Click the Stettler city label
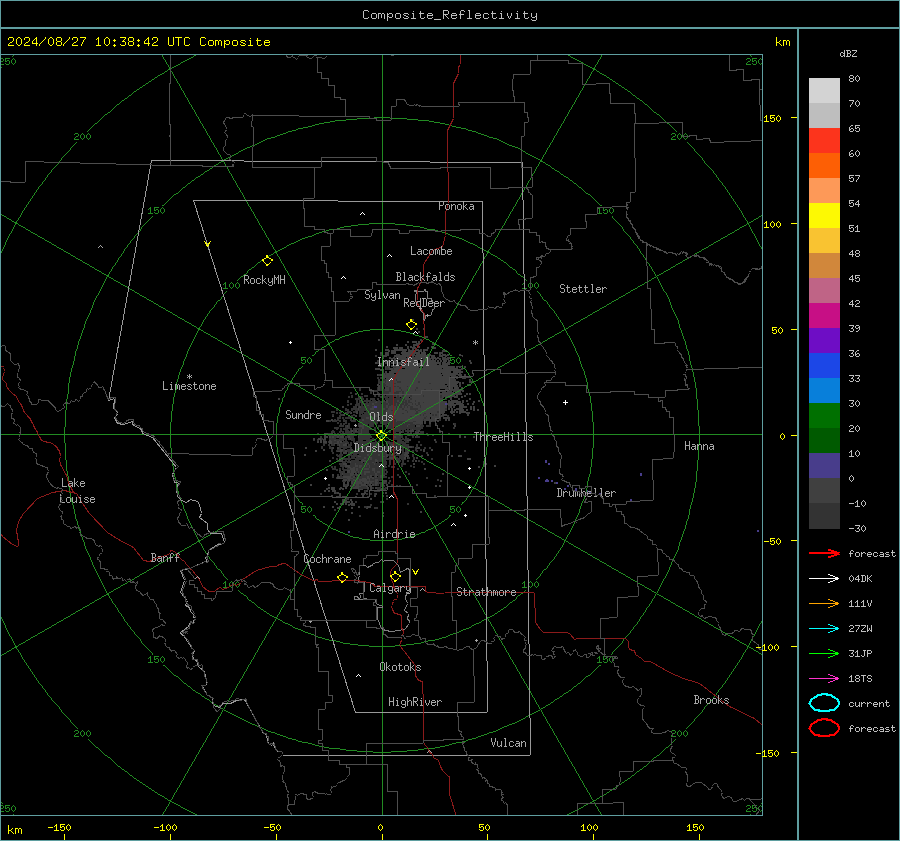Viewport: 900px width, 841px height. pyautogui.click(x=583, y=289)
